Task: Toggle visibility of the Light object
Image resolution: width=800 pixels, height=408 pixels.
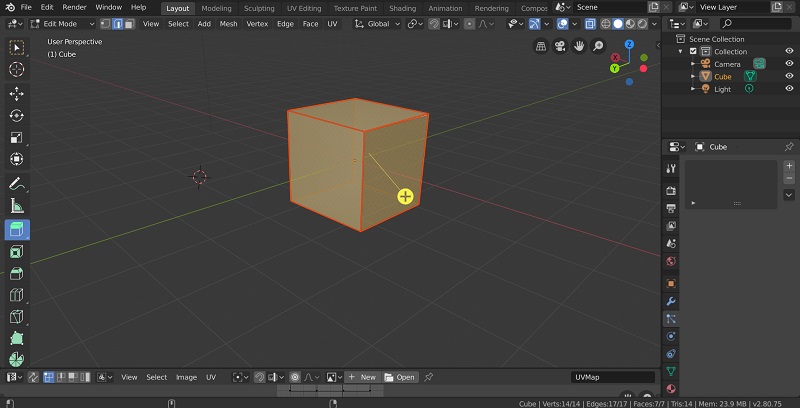Action: (789, 89)
